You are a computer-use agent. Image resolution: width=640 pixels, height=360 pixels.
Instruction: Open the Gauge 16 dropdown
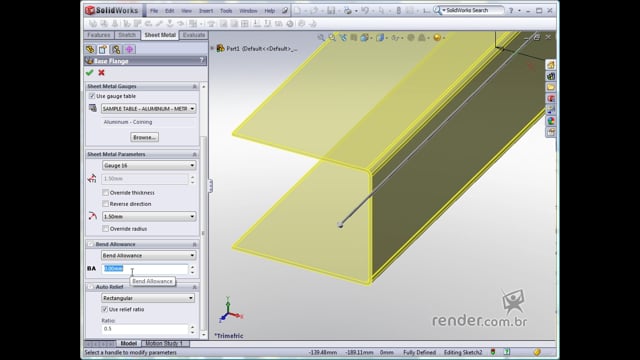click(149, 165)
